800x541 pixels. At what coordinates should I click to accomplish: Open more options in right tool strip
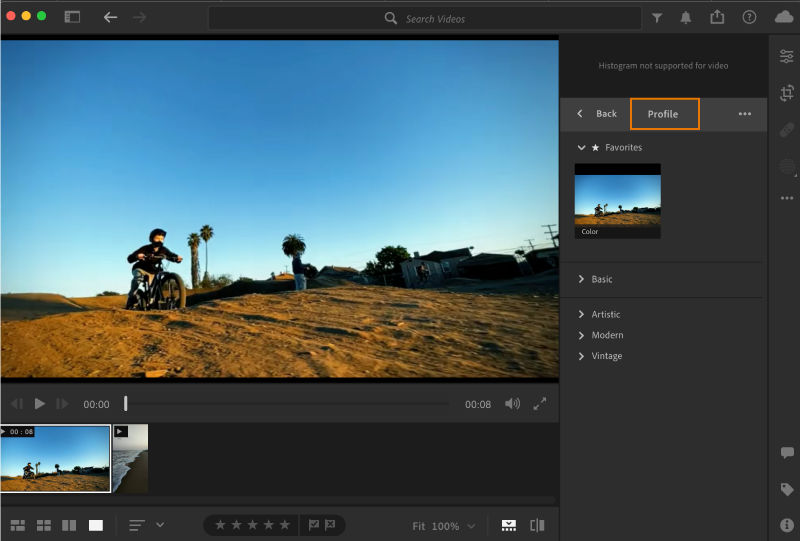pyautogui.click(x=787, y=198)
